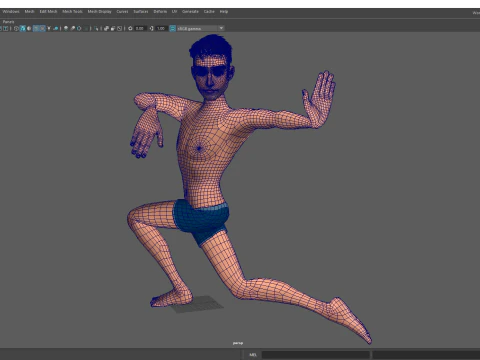The image size is (480, 360).
Task: Select the character's head mesh
Action: pyautogui.click(x=211, y=68)
